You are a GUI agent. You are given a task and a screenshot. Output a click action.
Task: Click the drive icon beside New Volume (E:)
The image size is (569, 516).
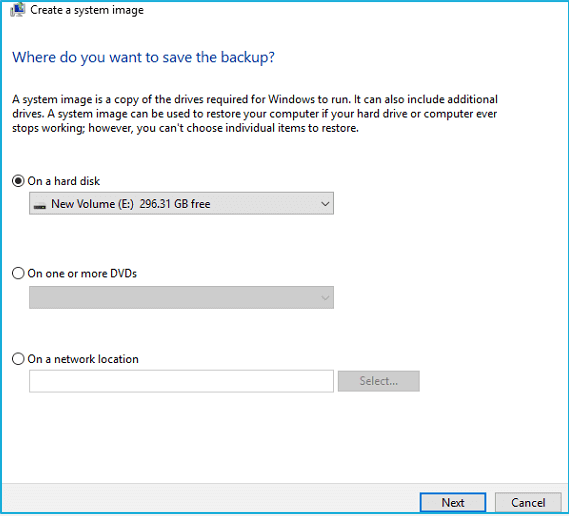(x=40, y=205)
